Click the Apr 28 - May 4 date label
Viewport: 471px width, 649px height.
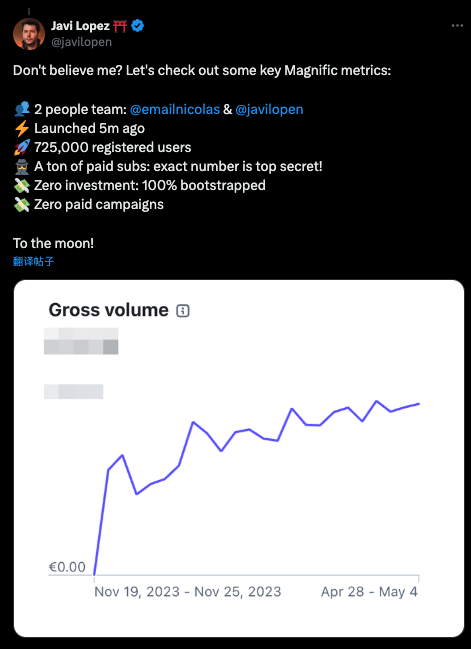[369, 591]
